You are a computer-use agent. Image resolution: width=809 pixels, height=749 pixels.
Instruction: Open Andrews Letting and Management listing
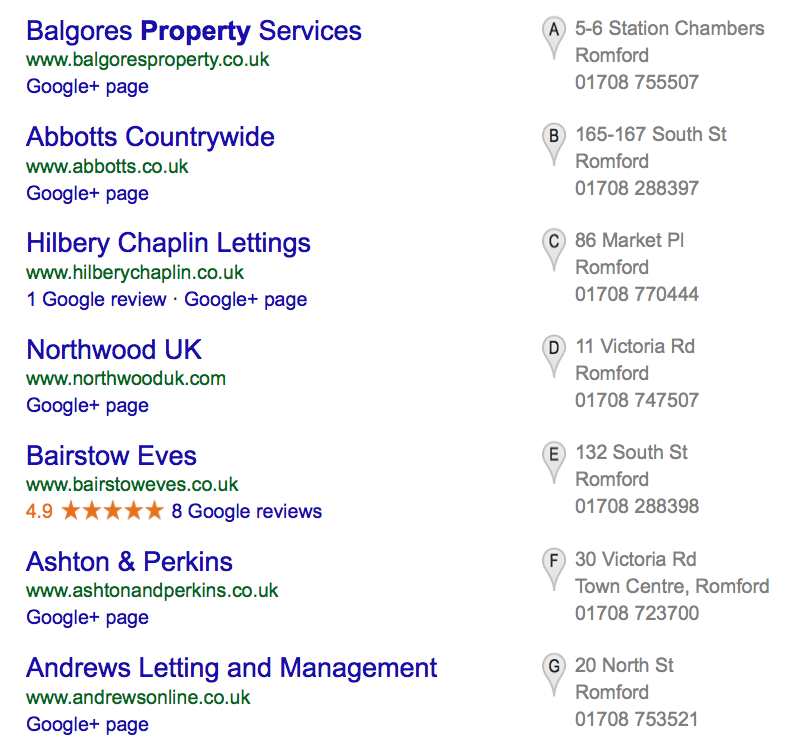pos(231,668)
